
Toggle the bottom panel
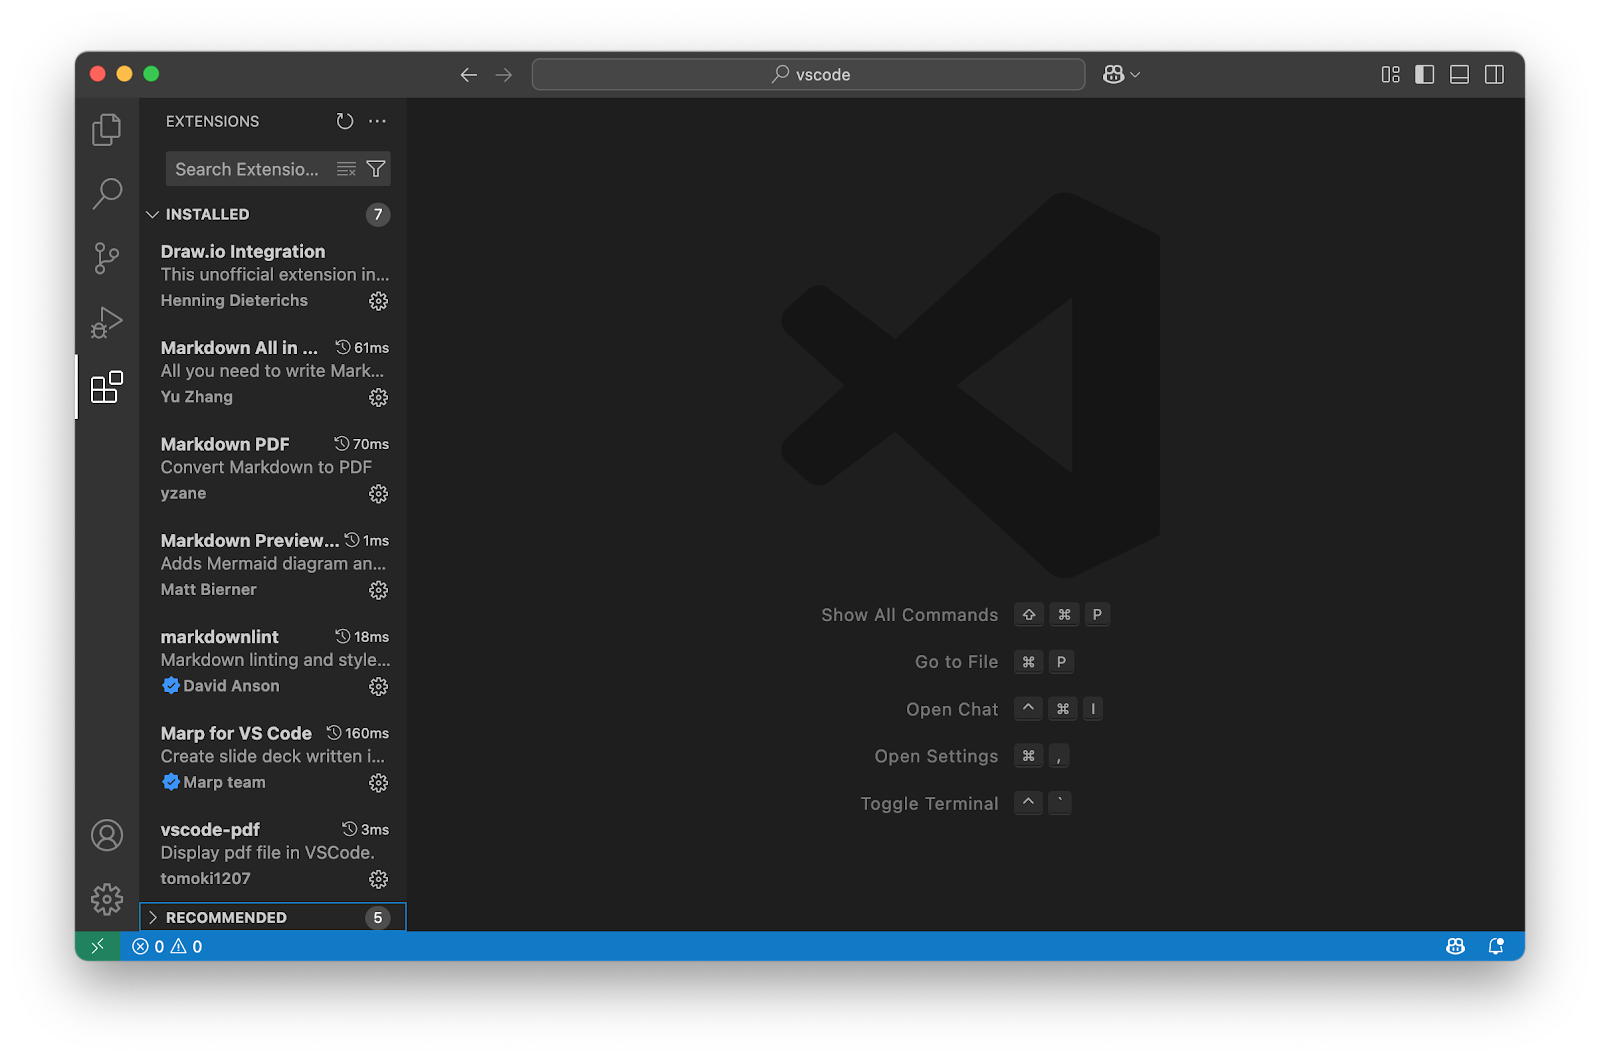[1460, 75]
